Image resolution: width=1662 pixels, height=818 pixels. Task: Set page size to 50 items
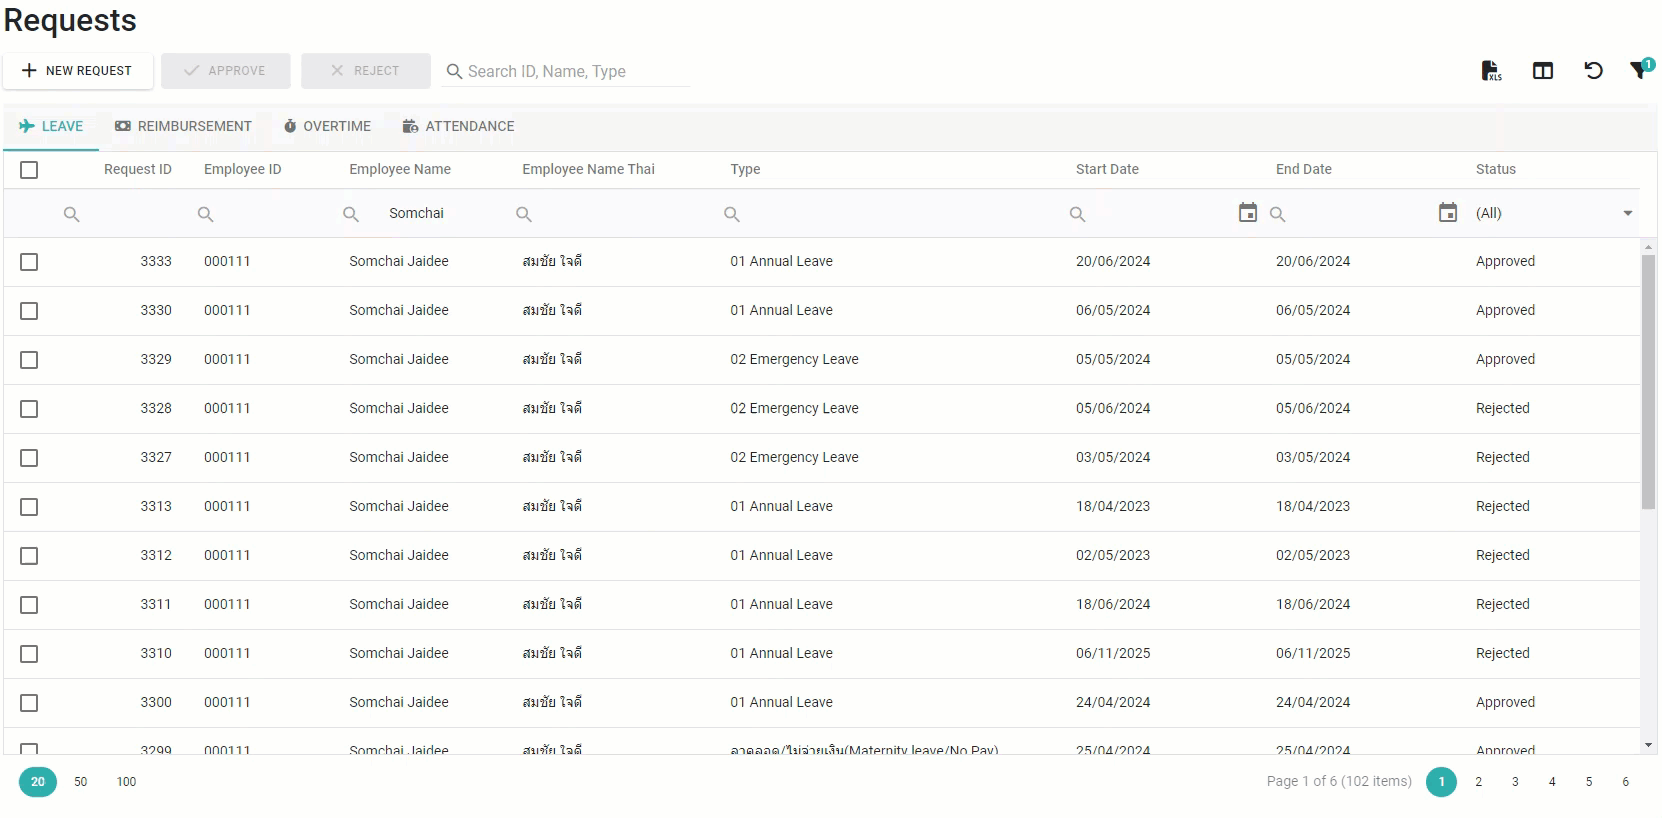click(x=81, y=782)
